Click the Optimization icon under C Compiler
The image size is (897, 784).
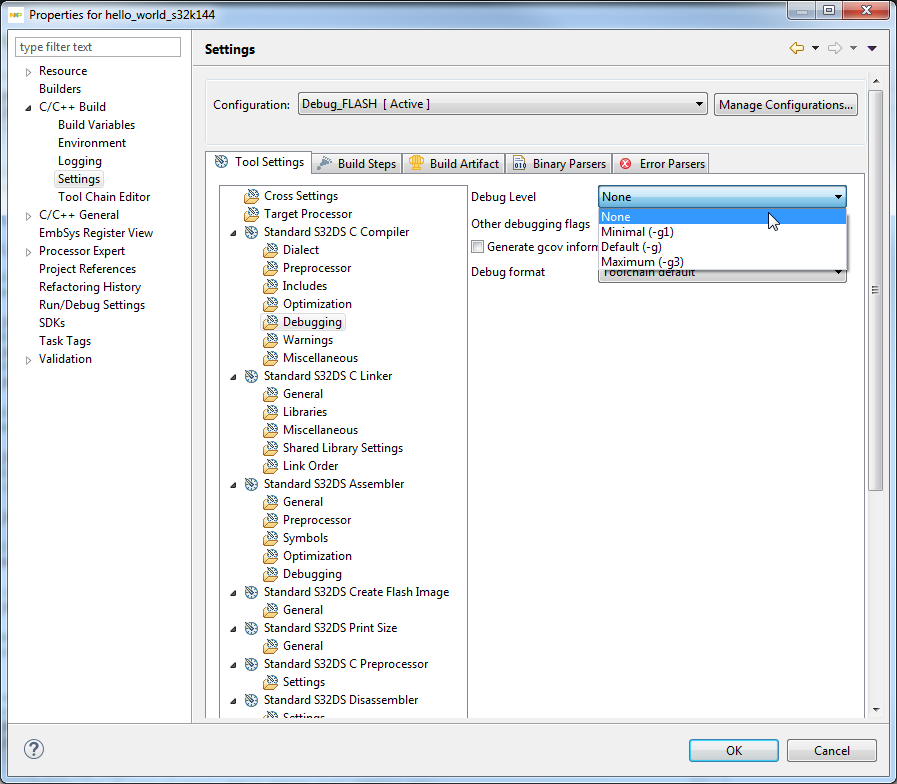tap(270, 304)
